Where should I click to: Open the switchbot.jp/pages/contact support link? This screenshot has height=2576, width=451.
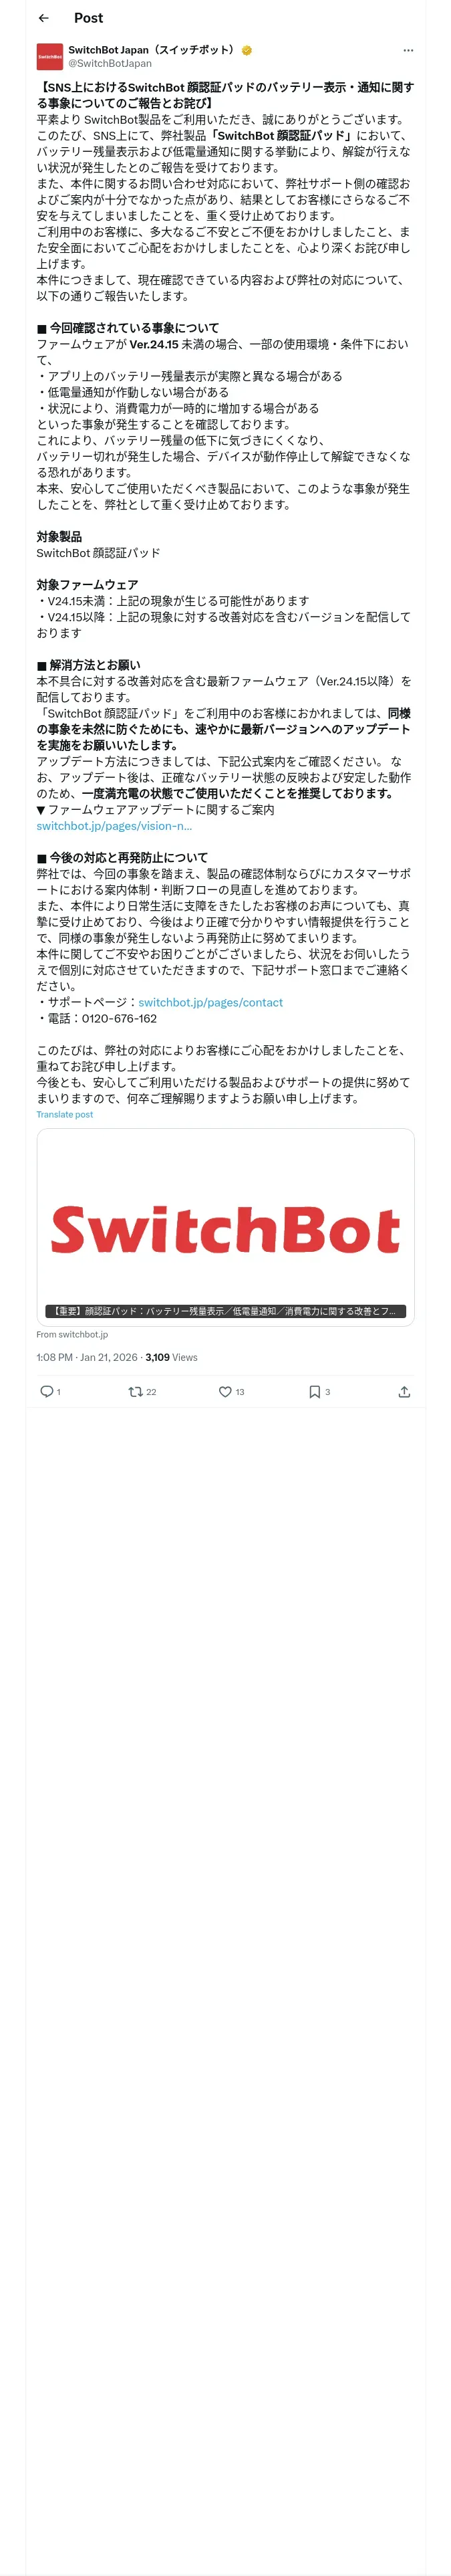(210, 1002)
